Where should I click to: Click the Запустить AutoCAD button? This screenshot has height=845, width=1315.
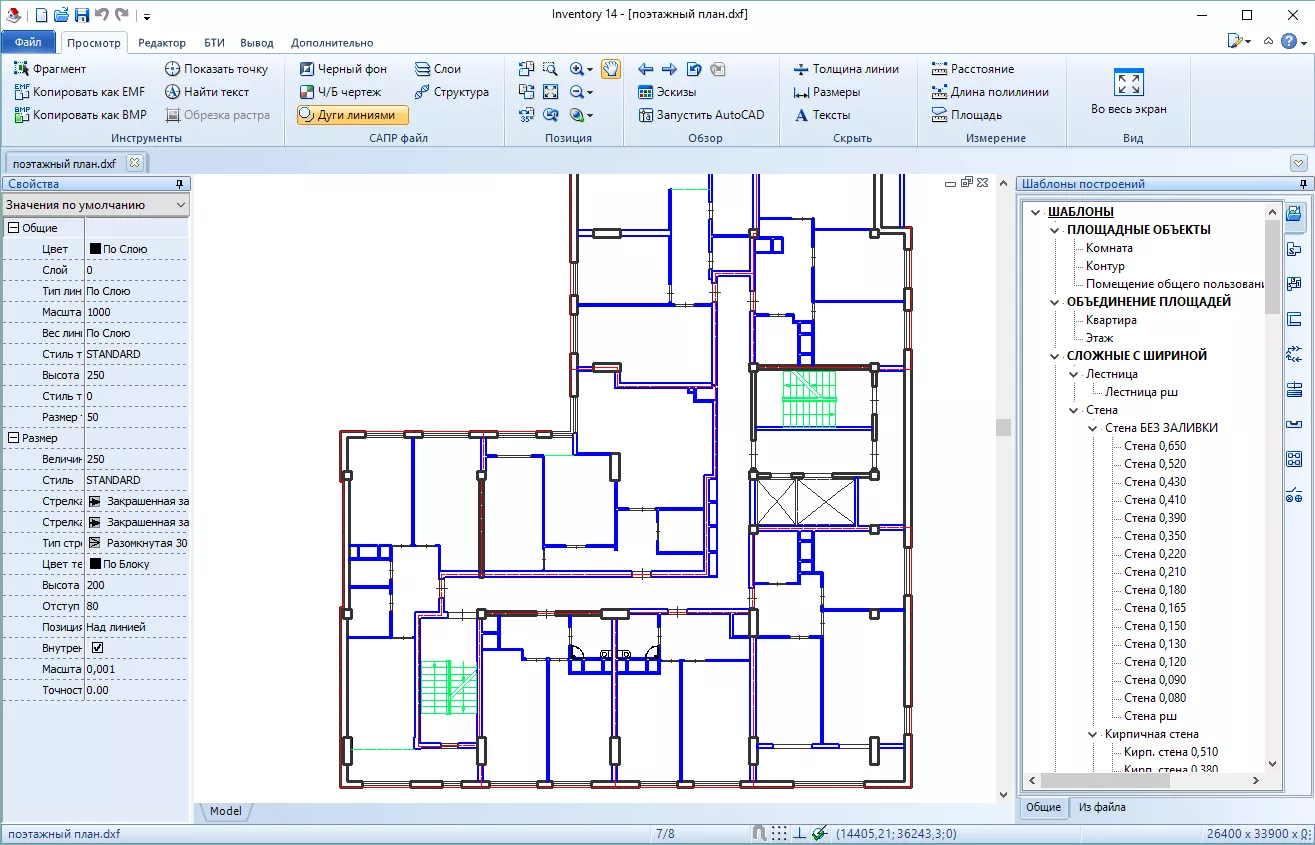701,115
